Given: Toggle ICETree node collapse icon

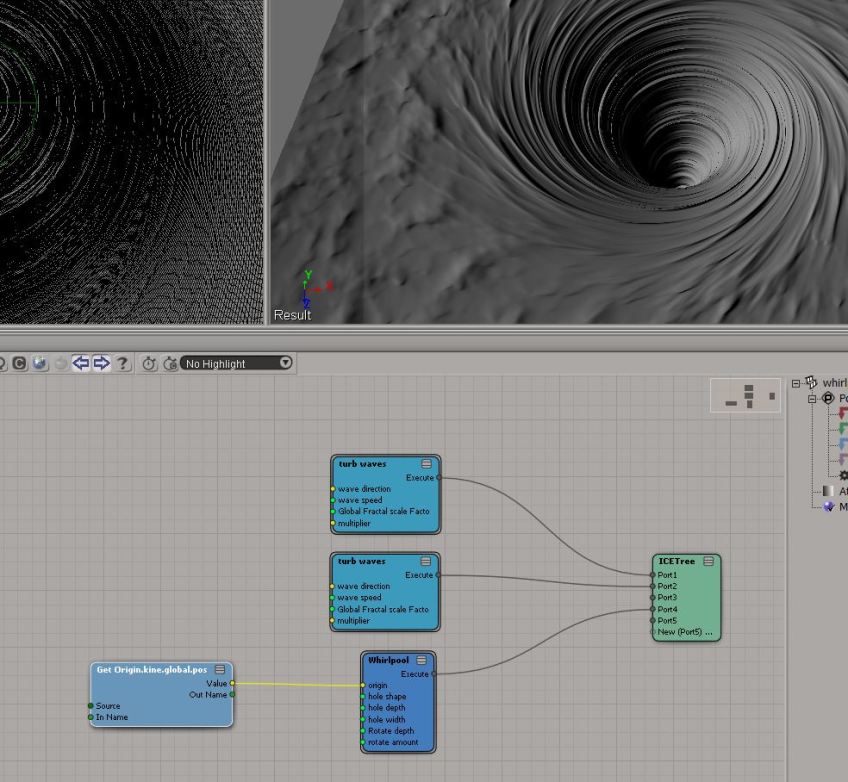Looking at the screenshot, I should pyautogui.click(x=708, y=561).
